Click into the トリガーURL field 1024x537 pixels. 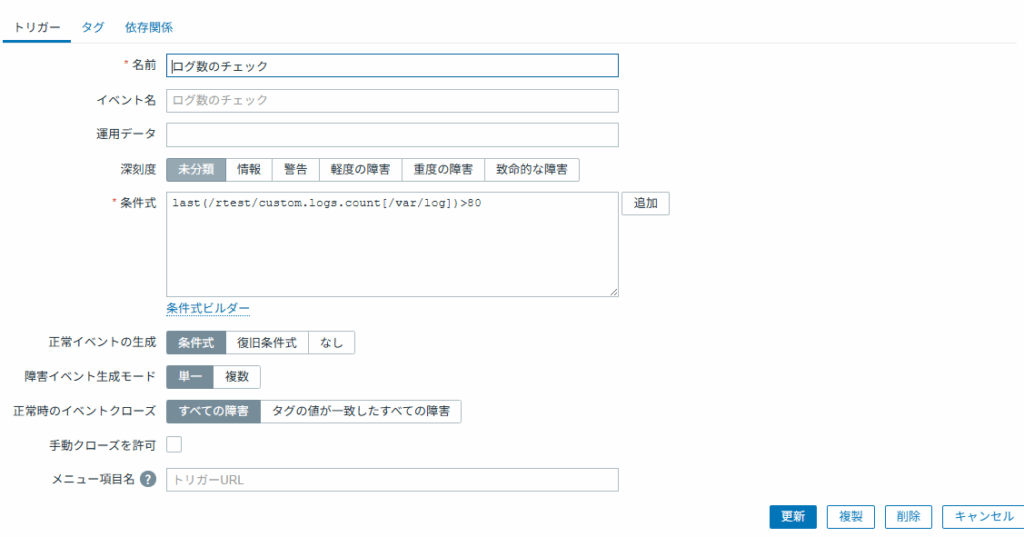(392, 480)
